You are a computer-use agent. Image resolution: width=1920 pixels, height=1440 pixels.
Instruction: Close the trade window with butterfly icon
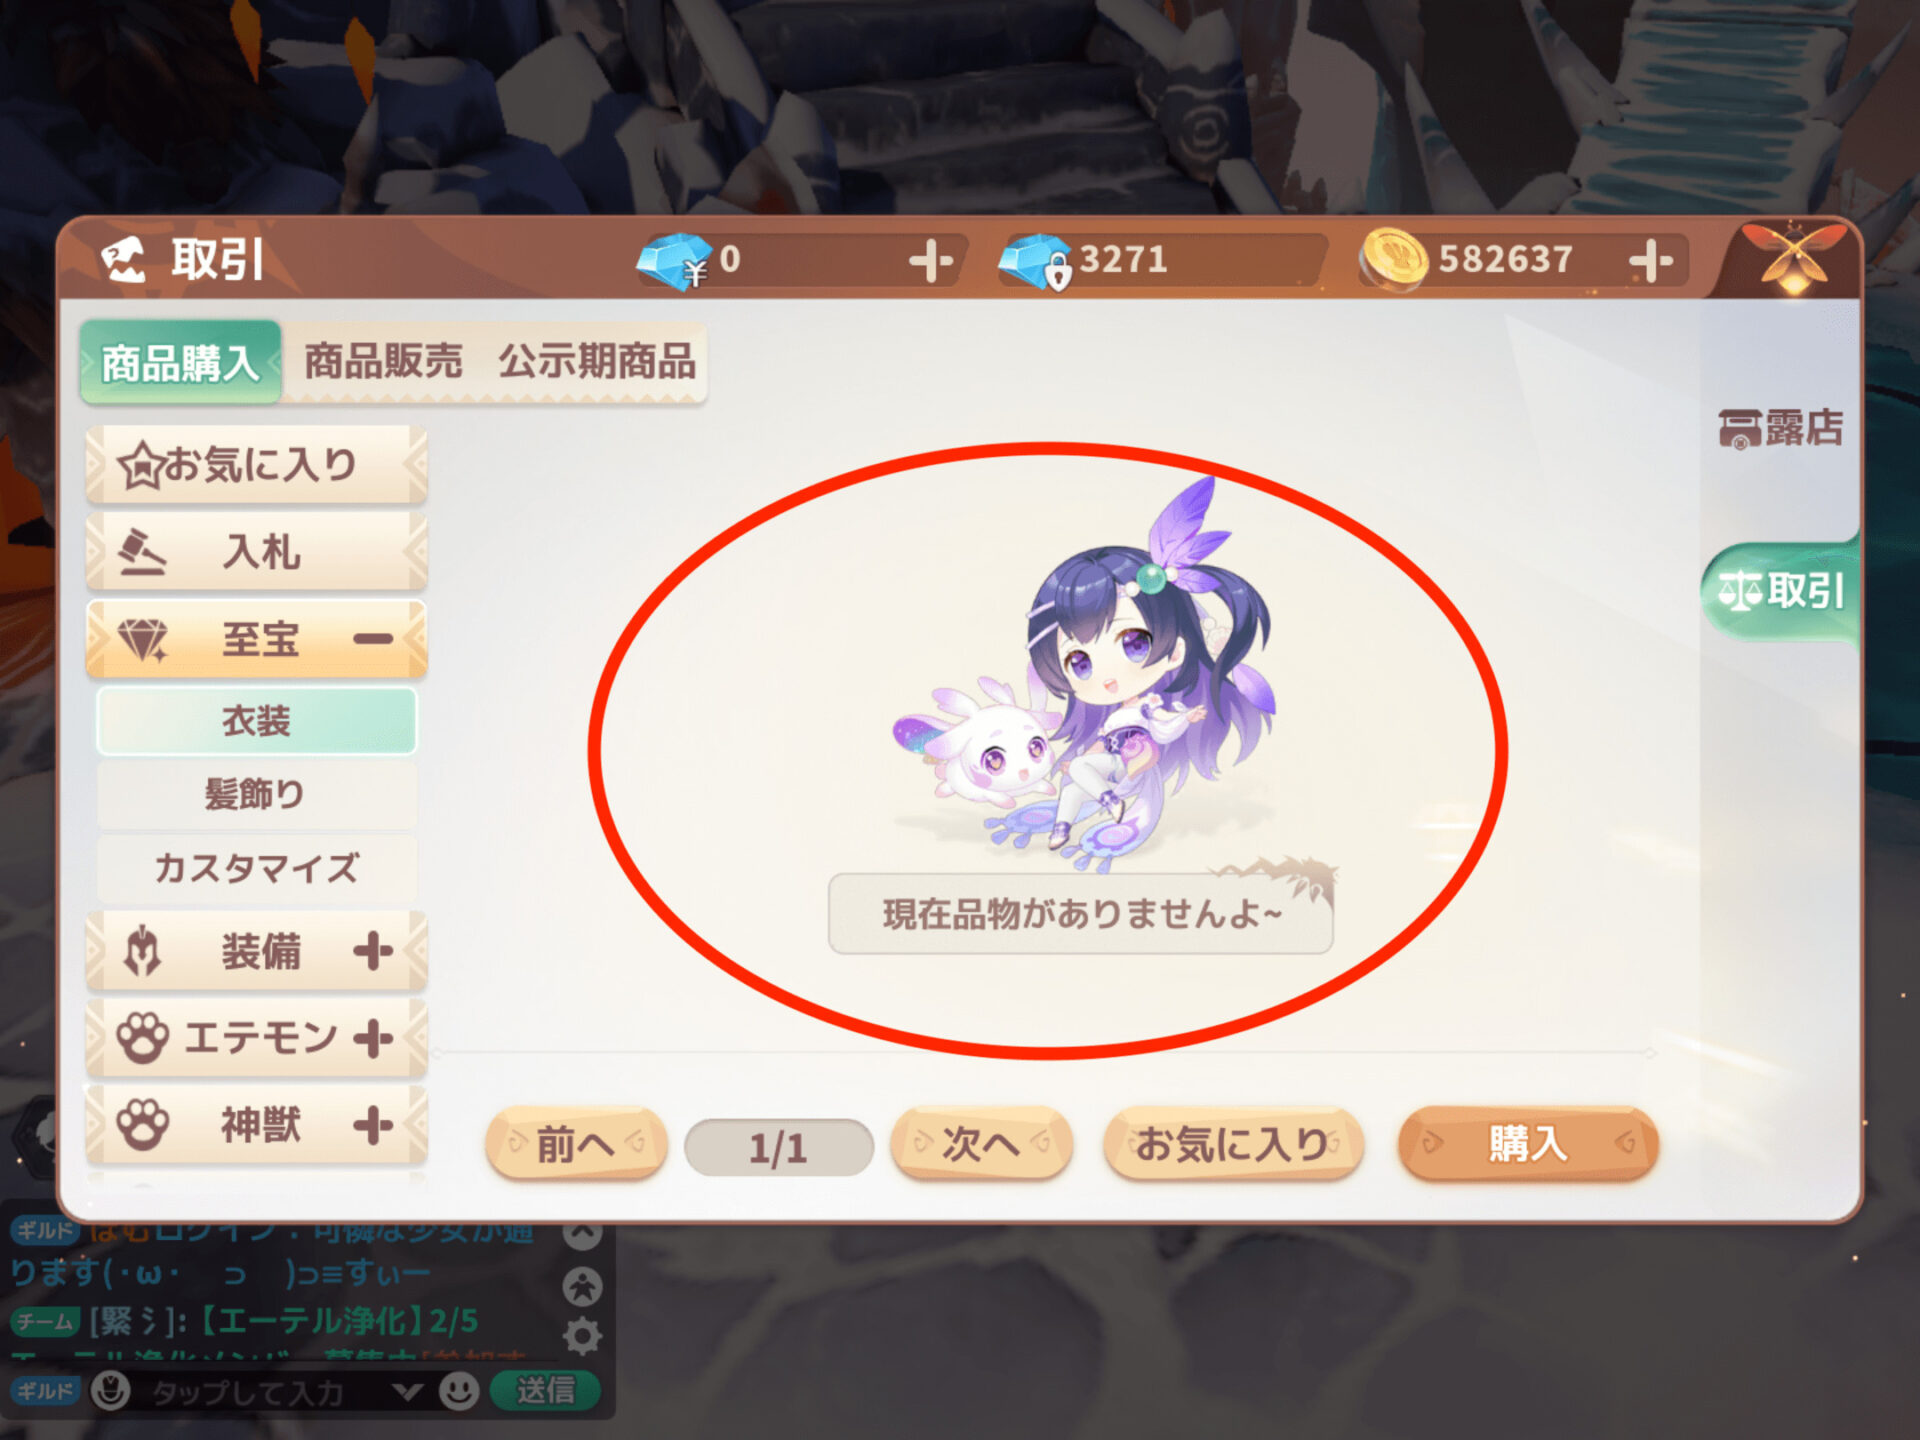pos(1793,259)
